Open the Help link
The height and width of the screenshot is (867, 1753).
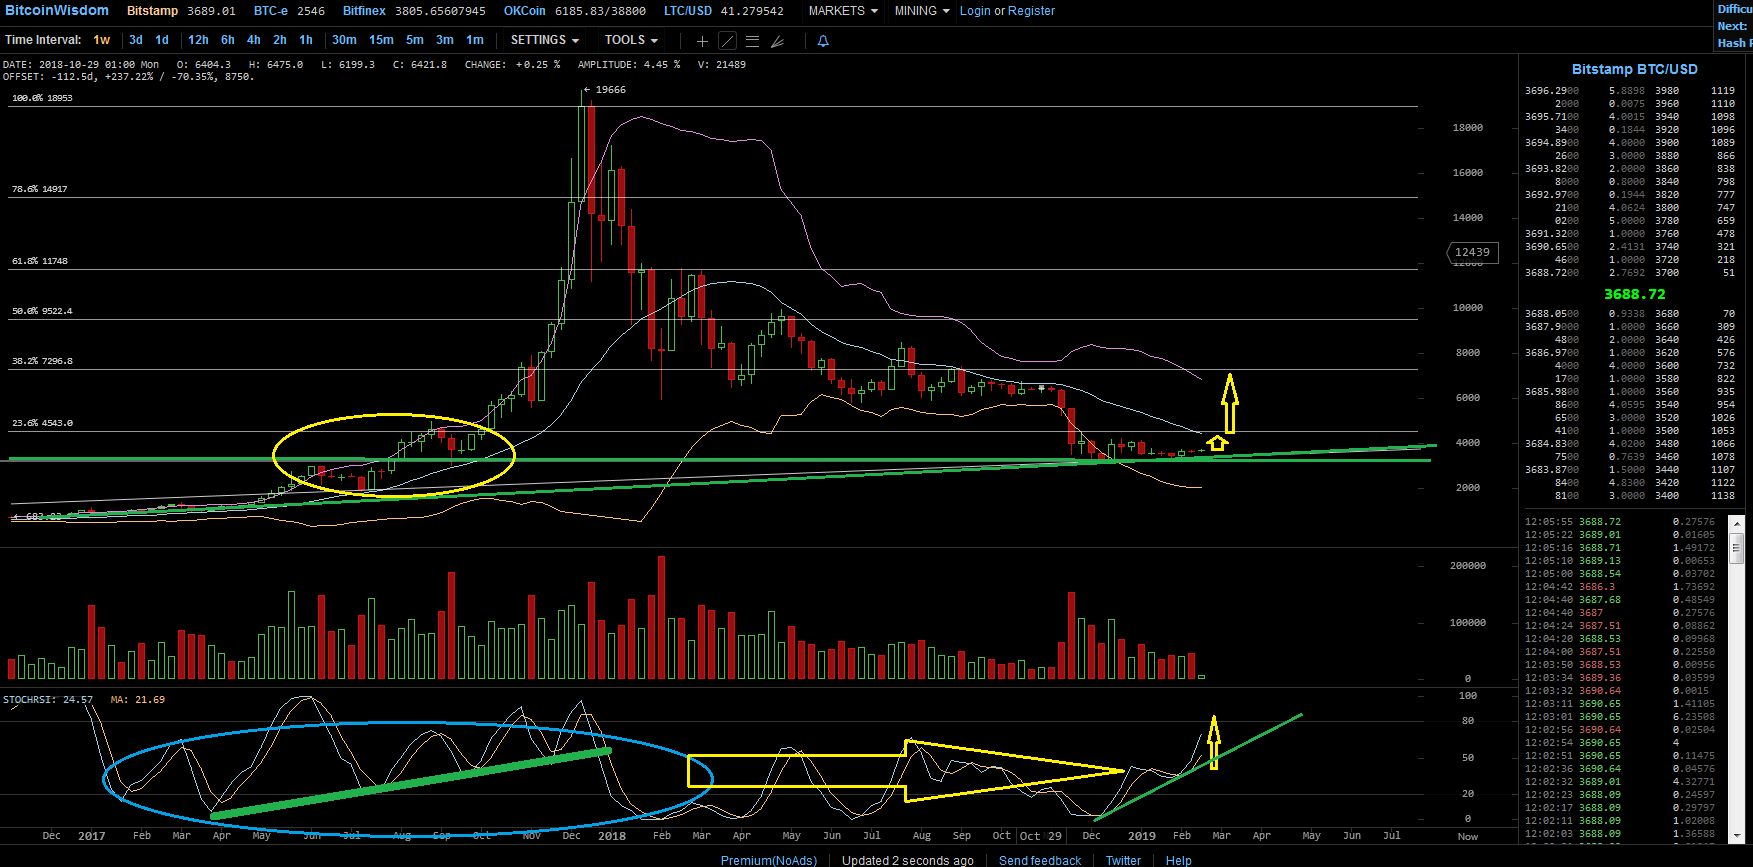pyautogui.click(x=1179, y=860)
